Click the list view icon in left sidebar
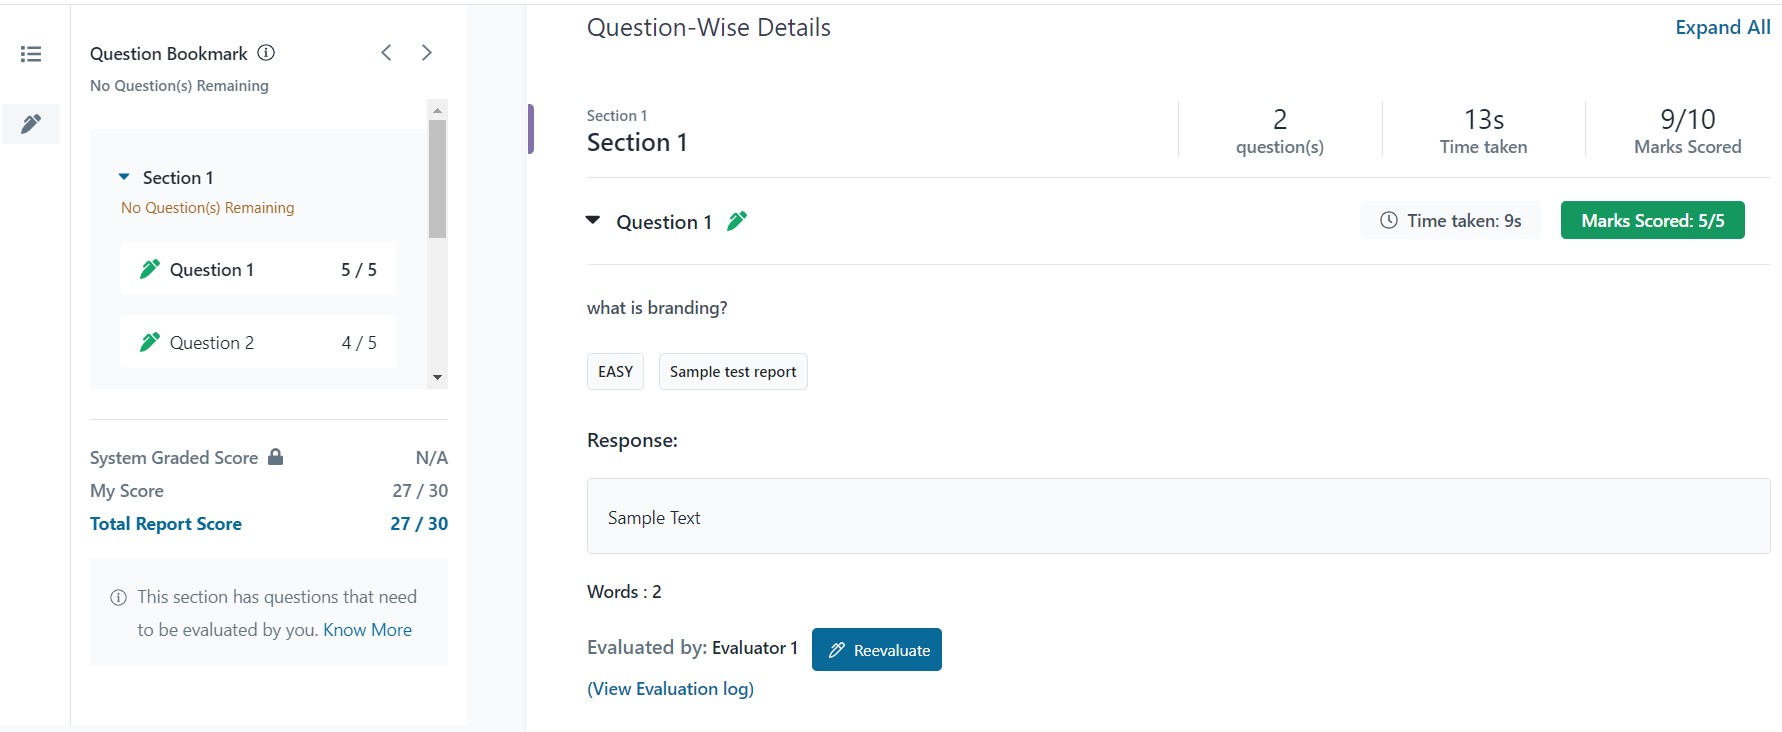The width and height of the screenshot is (1782, 732). point(31,54)
